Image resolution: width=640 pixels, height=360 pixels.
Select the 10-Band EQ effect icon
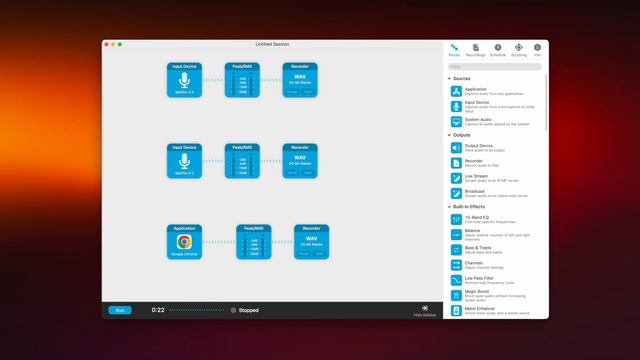[456, 220]
